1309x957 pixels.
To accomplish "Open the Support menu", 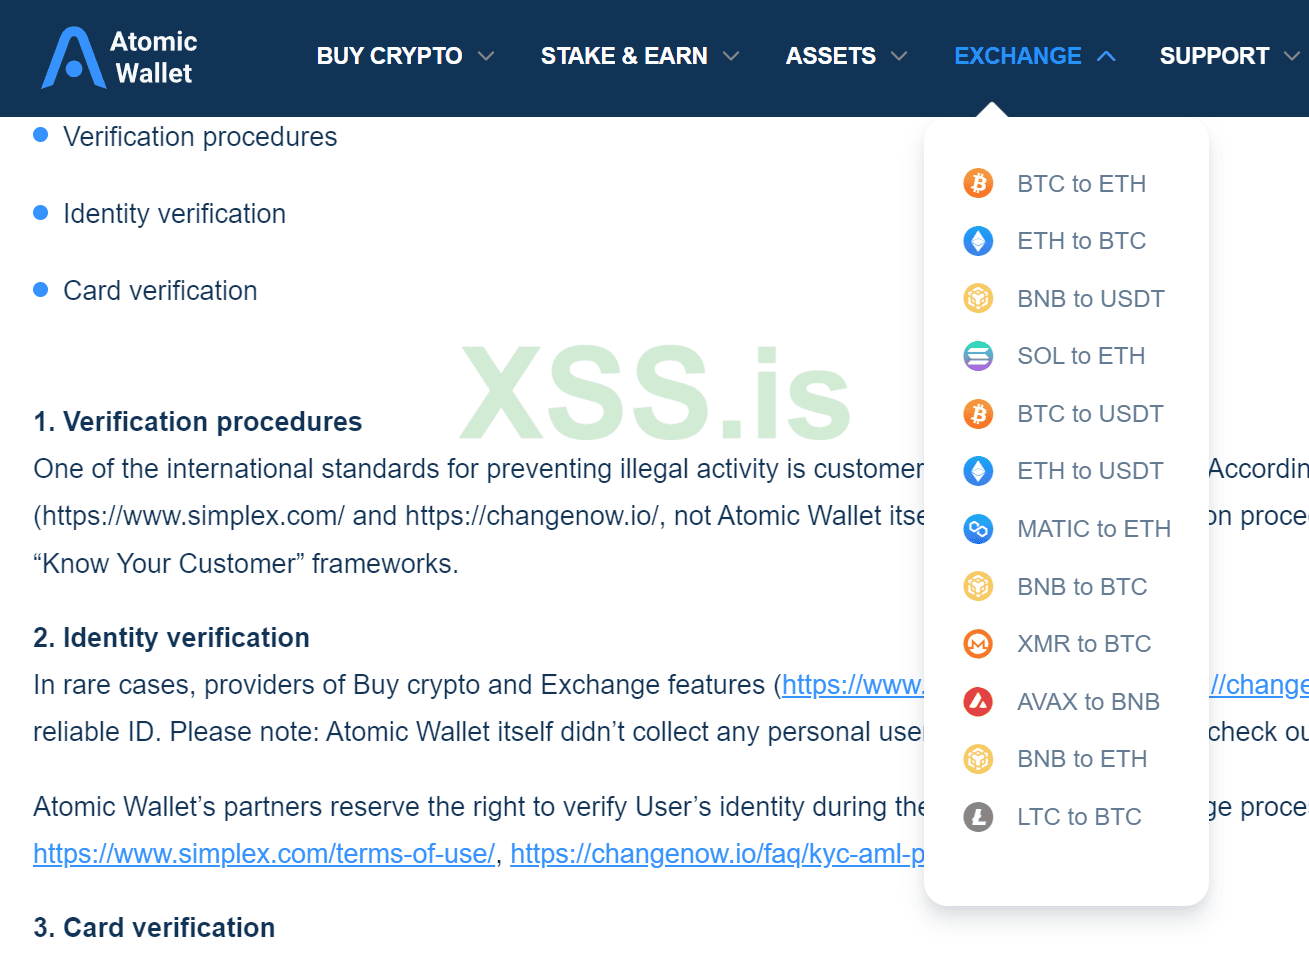I will click(1228, 56).
